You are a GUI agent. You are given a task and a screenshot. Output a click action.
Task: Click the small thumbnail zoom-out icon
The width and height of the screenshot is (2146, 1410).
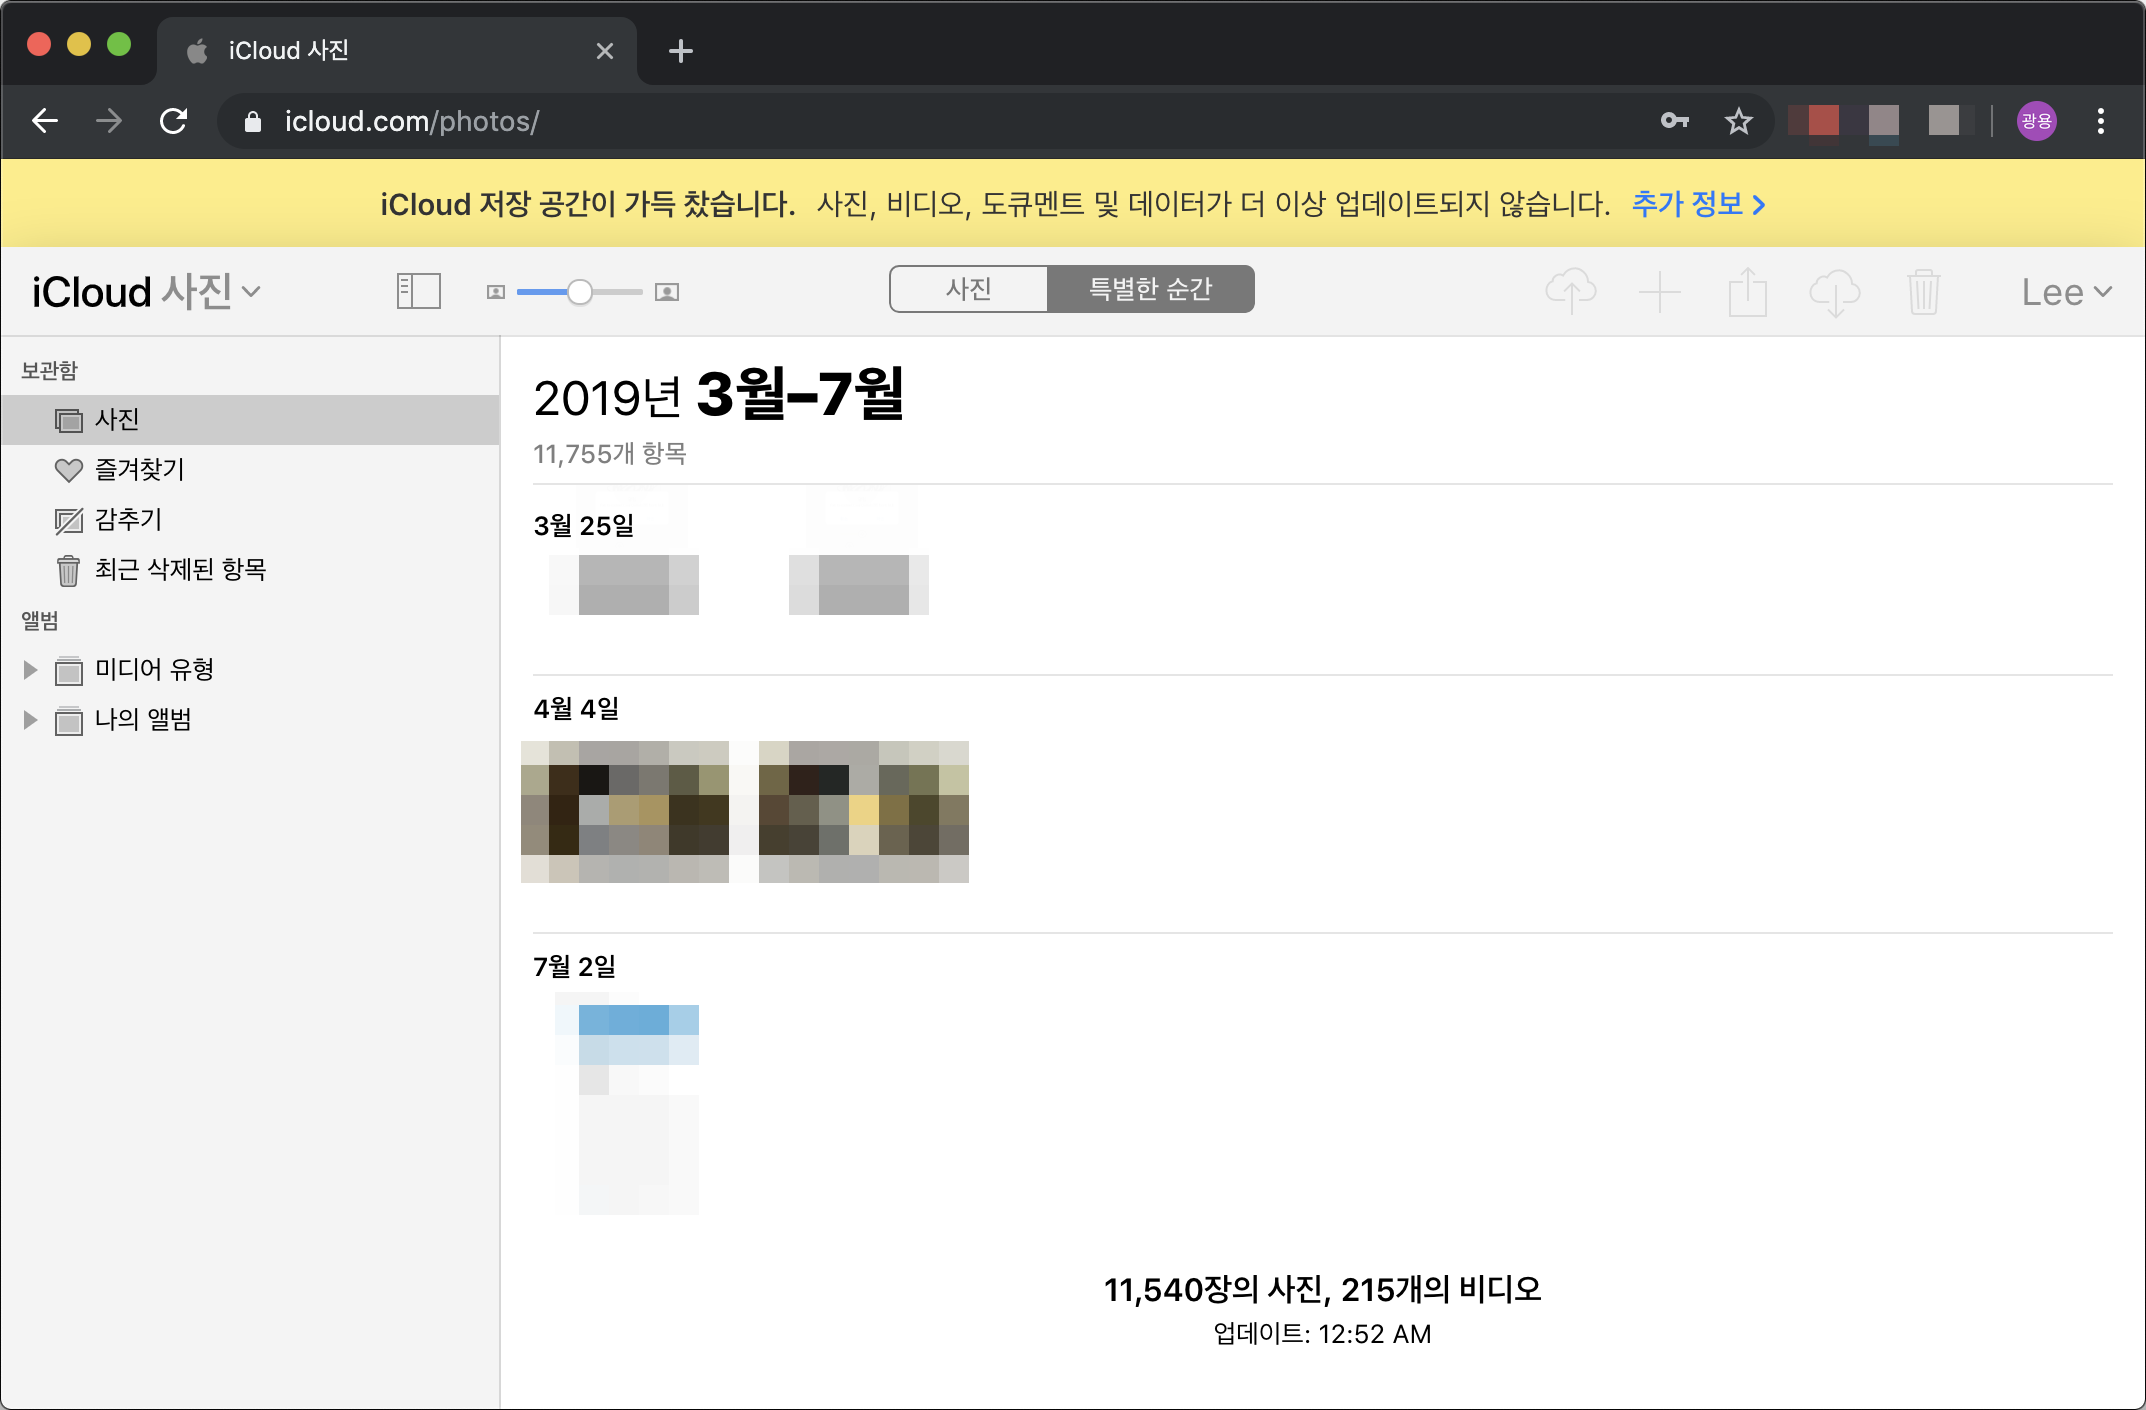(x=495, y=292)
